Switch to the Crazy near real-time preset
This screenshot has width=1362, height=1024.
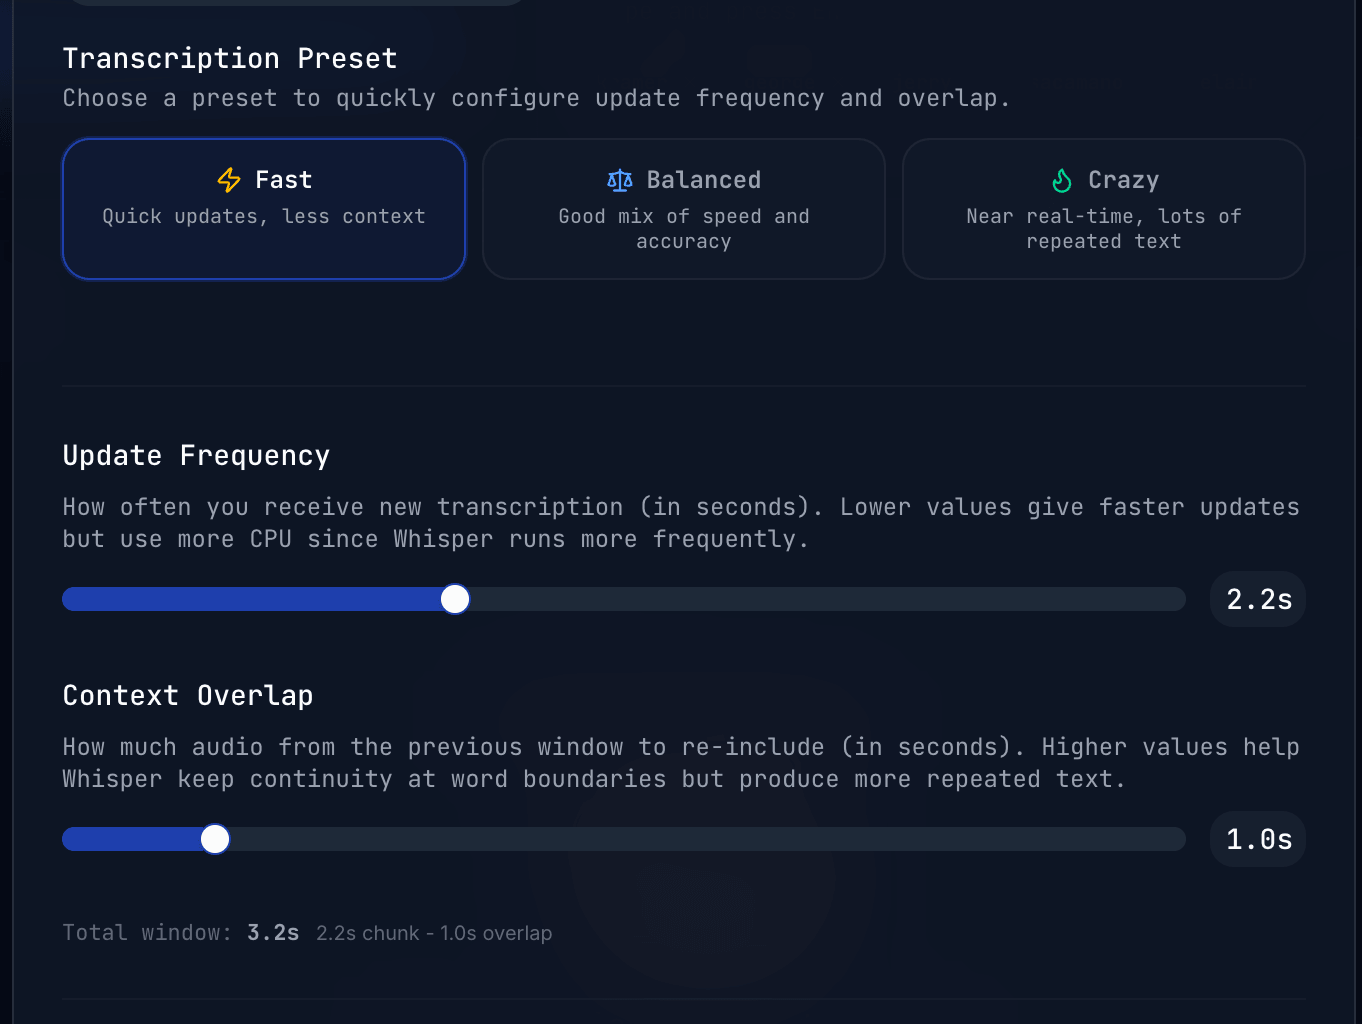click(1104, 209)
